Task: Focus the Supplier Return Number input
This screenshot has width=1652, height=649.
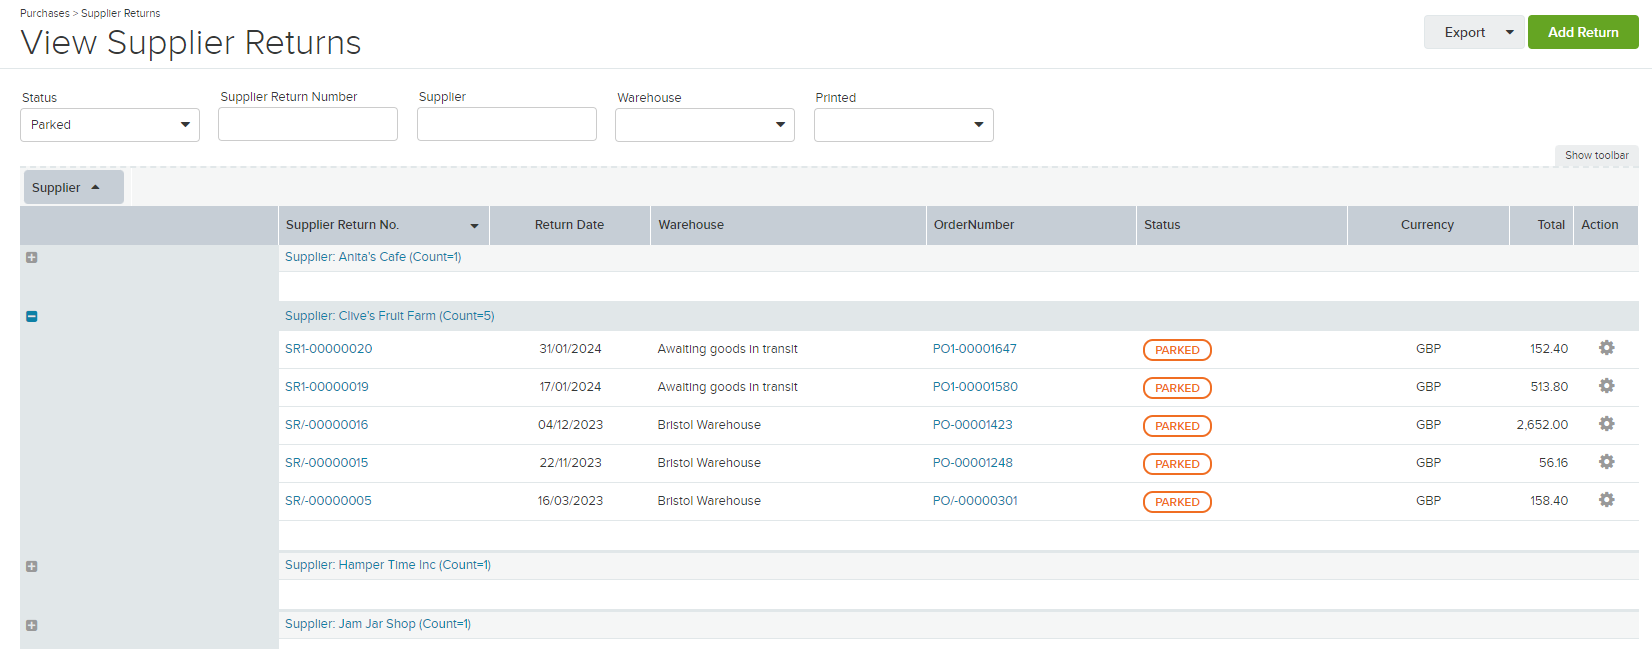Action: [308, 124]
